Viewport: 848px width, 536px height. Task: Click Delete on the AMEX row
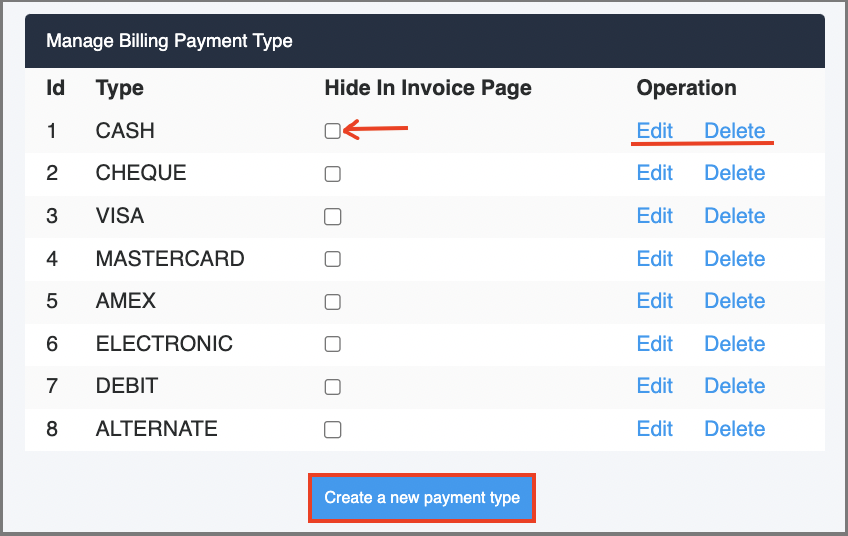coord(734,301)
